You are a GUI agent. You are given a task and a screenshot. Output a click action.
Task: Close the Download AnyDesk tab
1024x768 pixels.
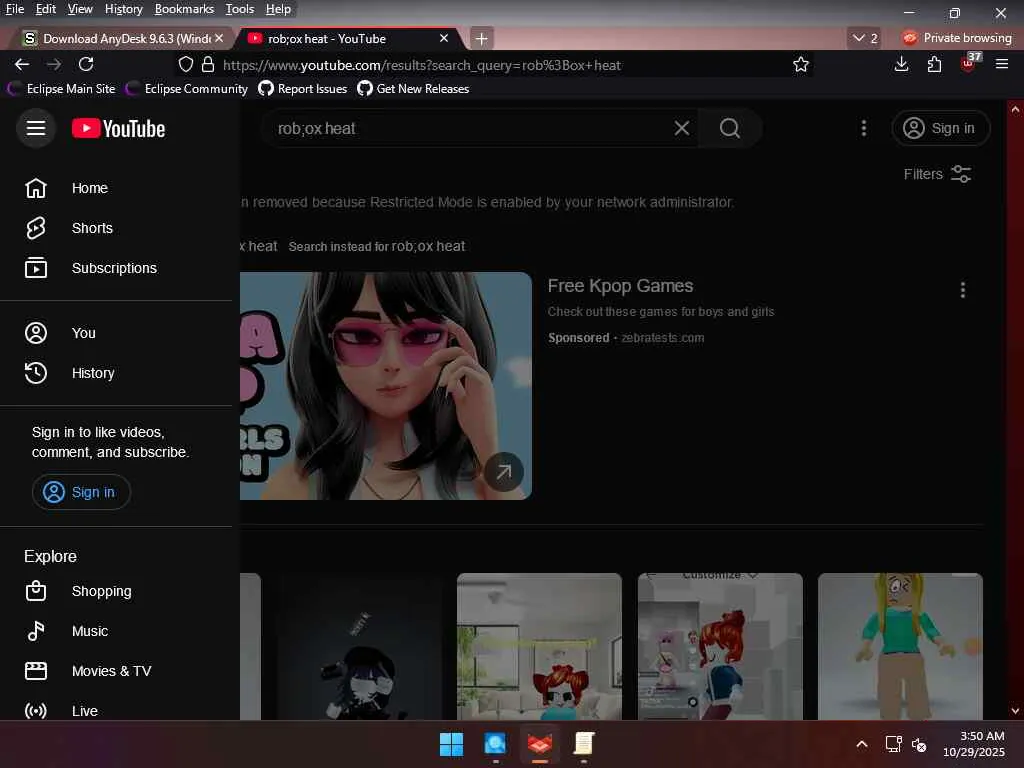tap(219, 38)
